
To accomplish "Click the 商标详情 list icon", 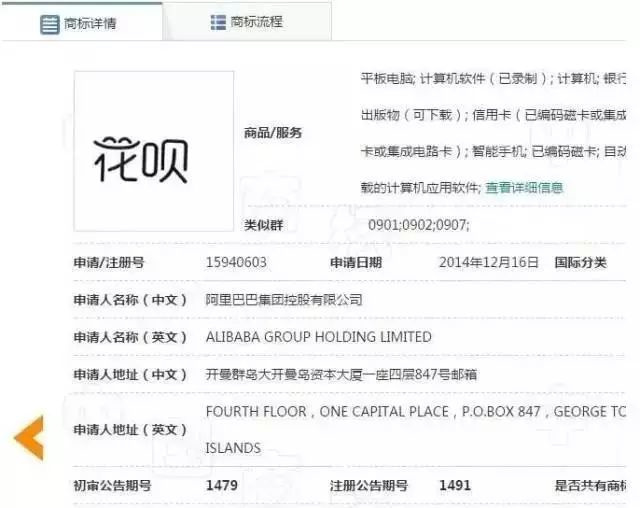I will click(50, 24).
